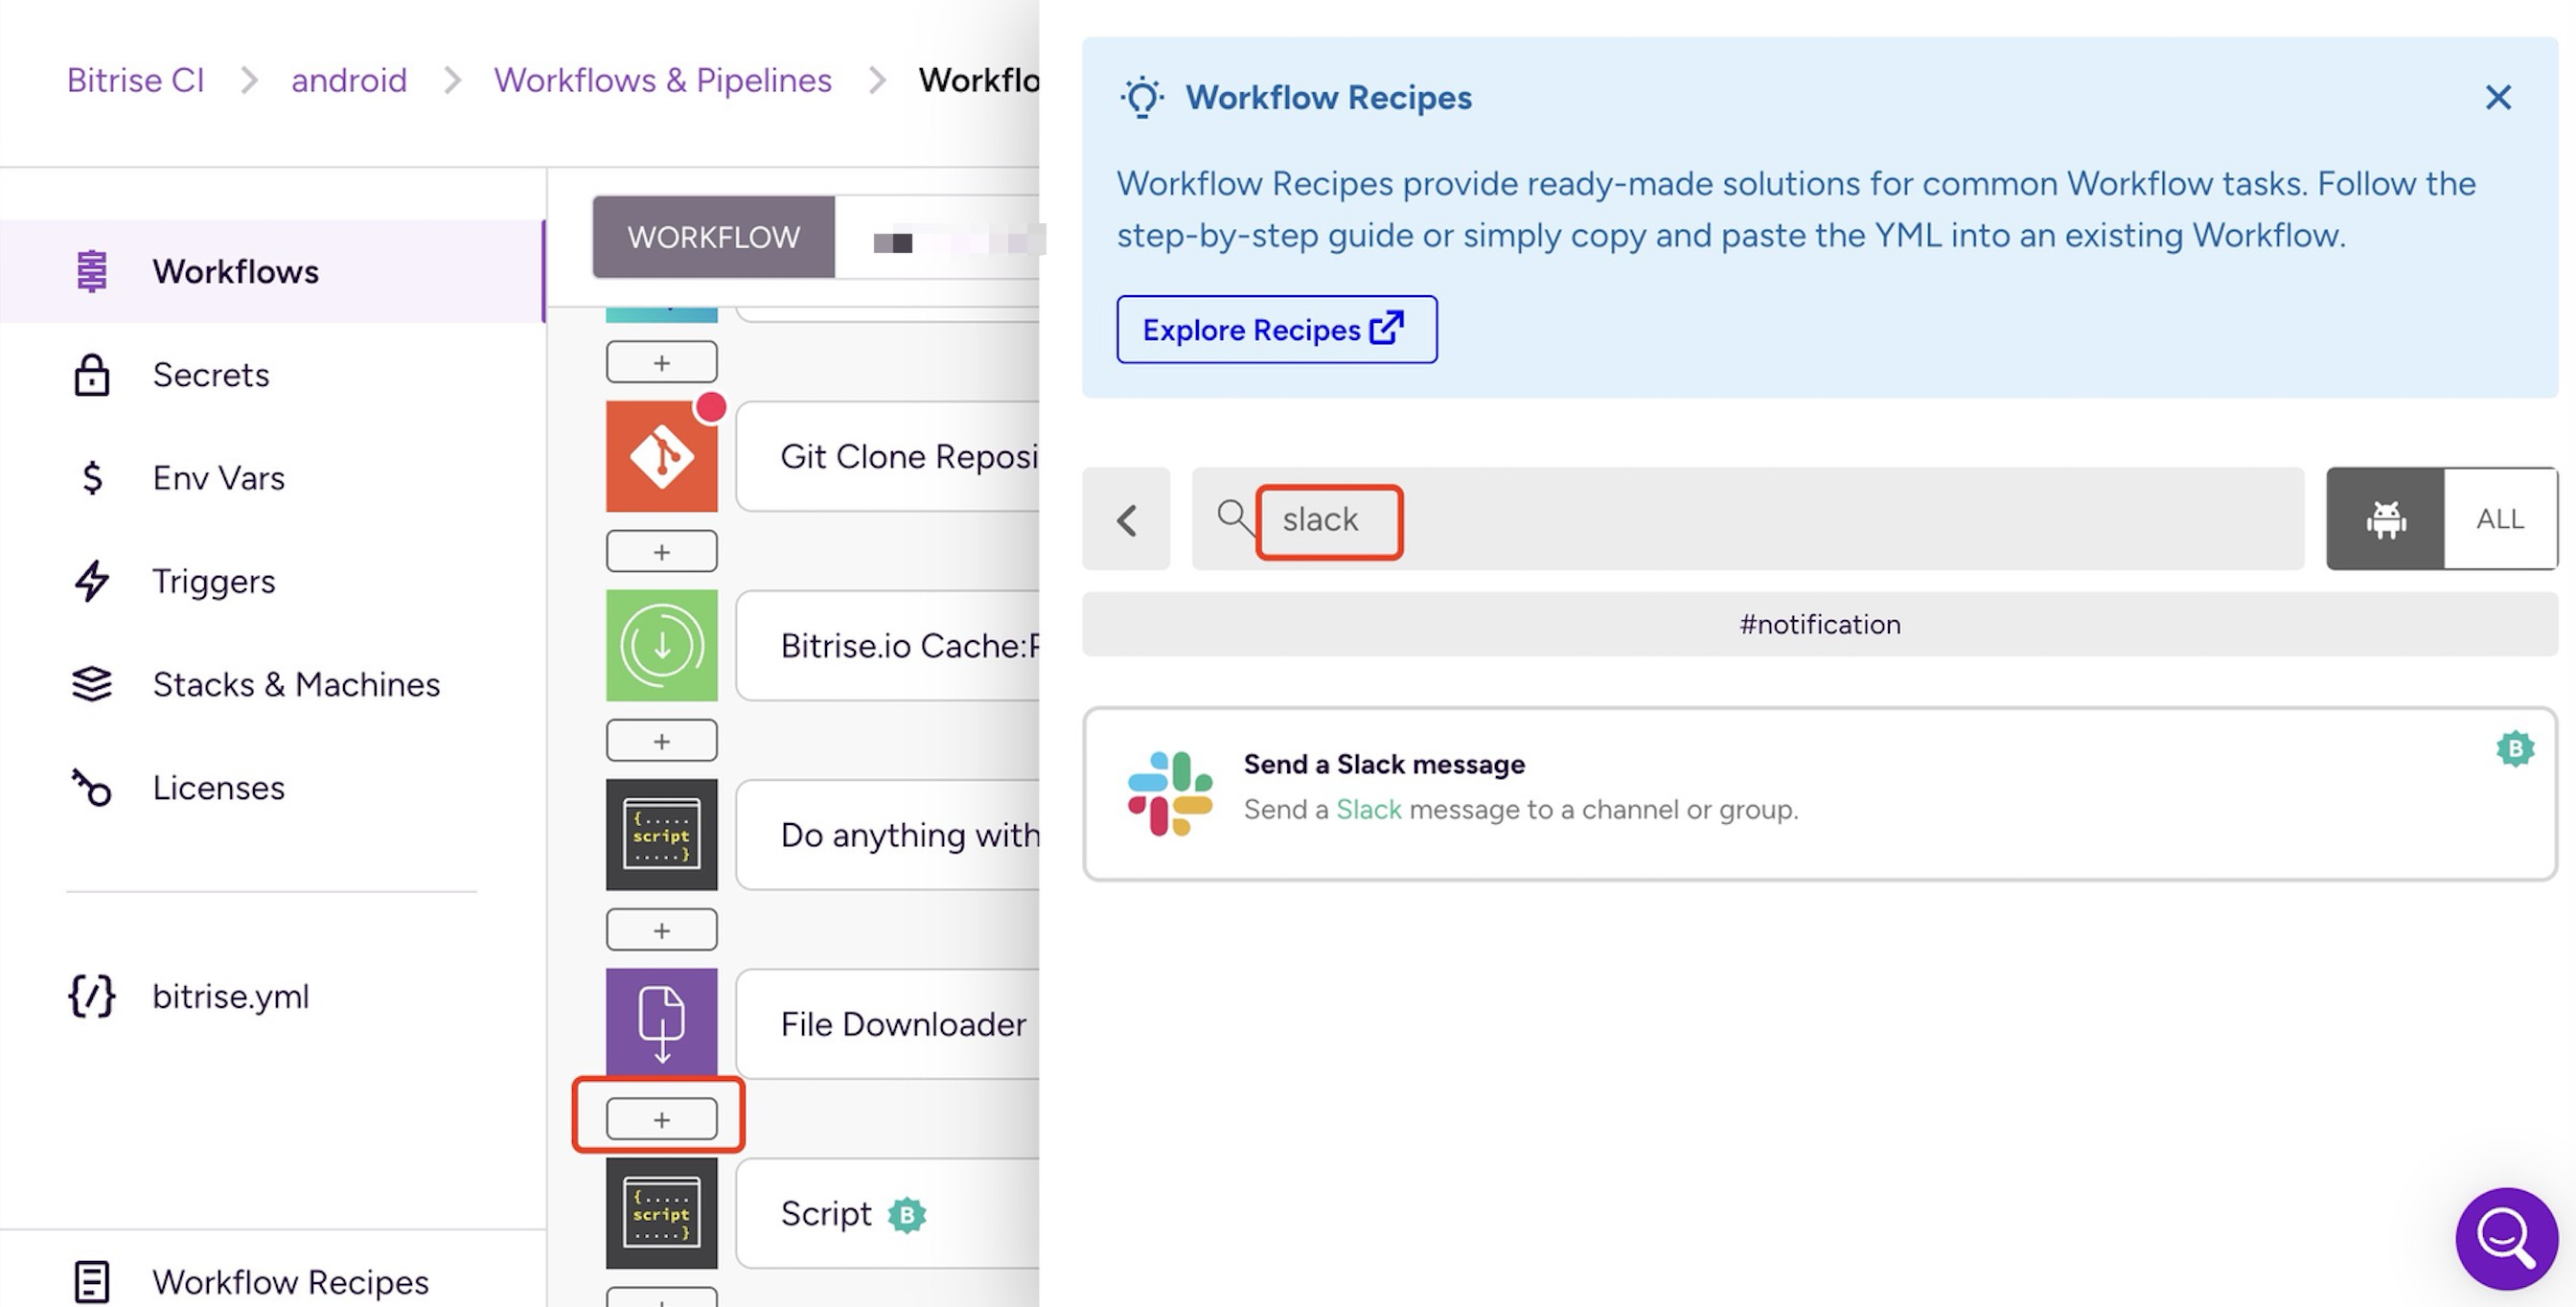Open the Do anything with script card
Viewport: 2576px width, 1307px height.
tap(888, 834)
